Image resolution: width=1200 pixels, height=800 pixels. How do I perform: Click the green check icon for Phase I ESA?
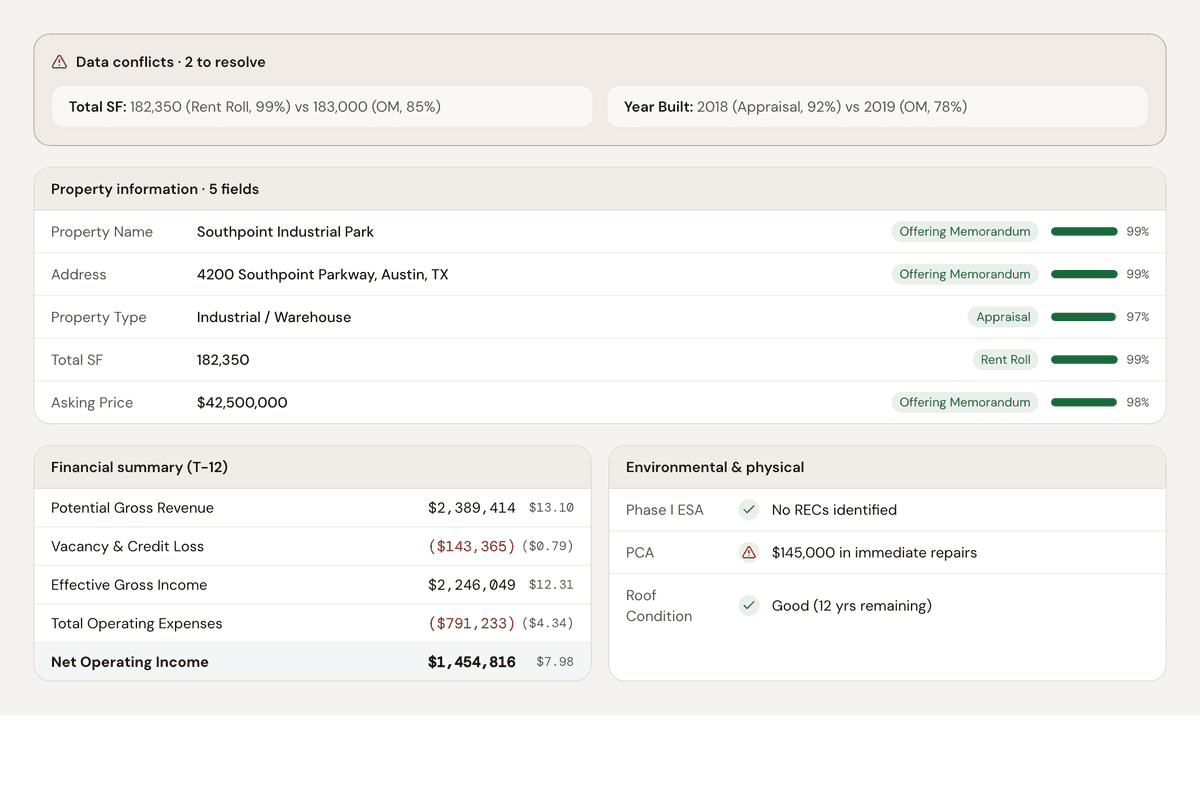click(749, 510)
